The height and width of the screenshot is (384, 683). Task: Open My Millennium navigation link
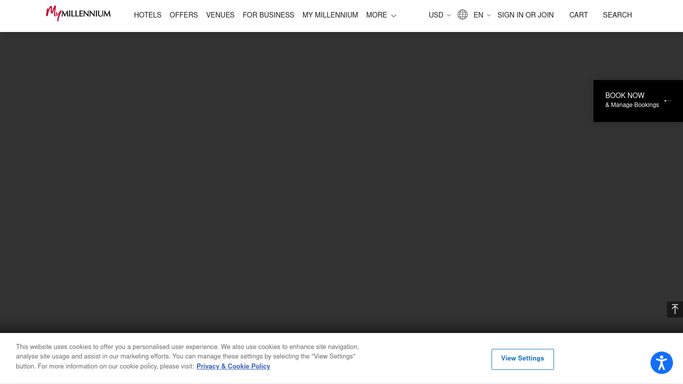pos(330,15)
